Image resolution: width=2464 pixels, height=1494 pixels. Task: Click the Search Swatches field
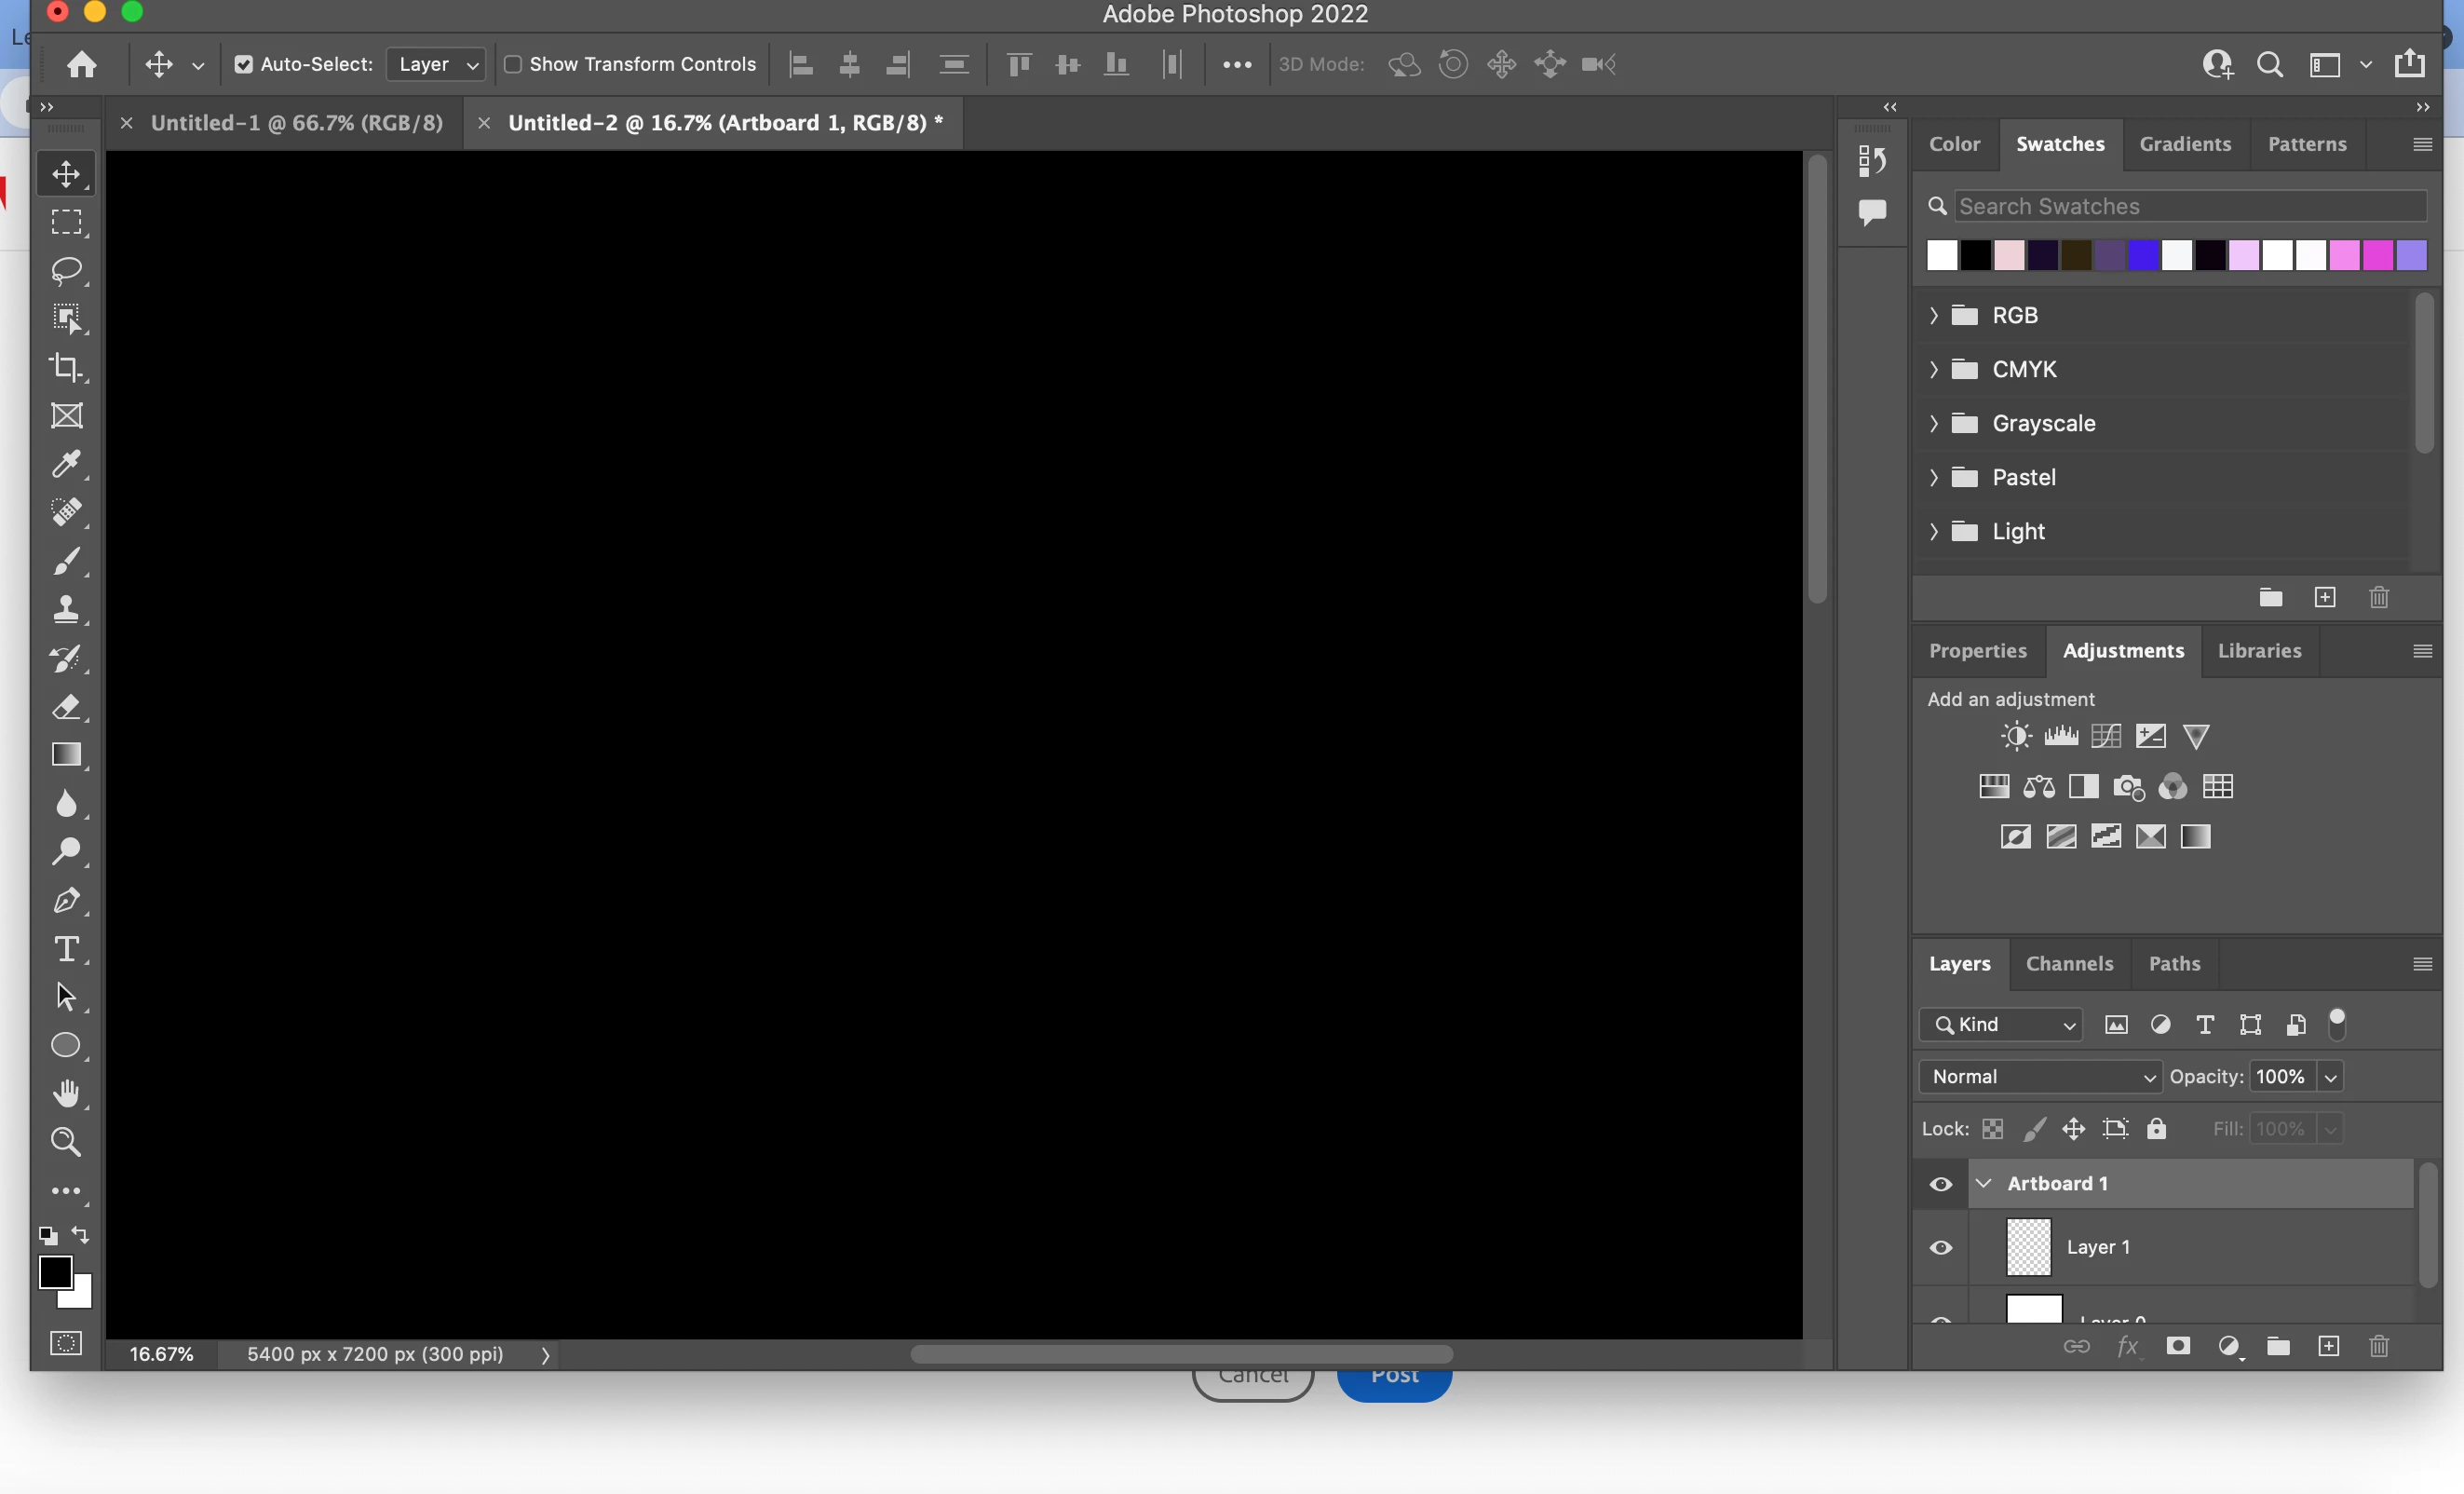pos(2188,206)
